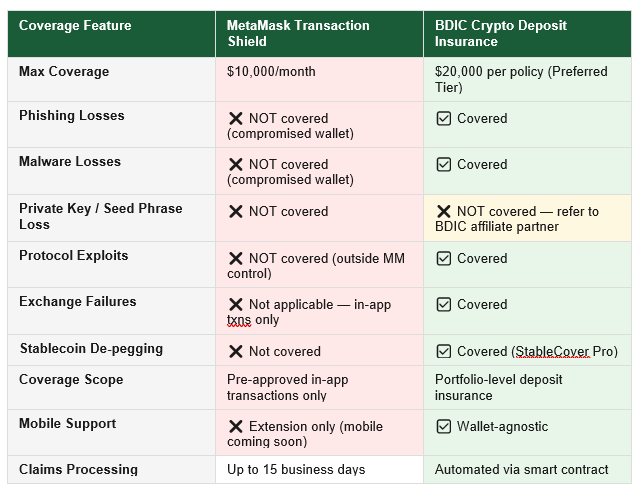Viewport: 643px width, 499px height.
Task: Click the underlined 'StableCover' word
Action: [552, 351]
